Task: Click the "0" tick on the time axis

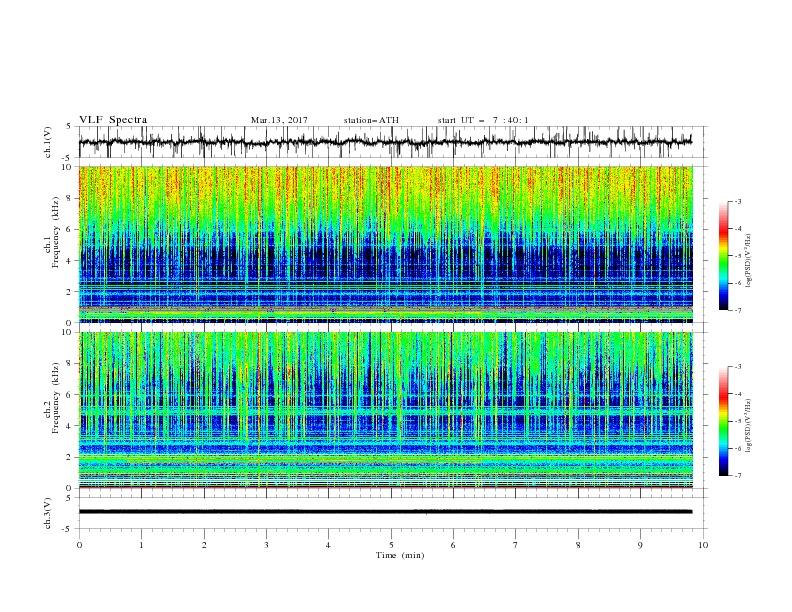Action: click(x=79, y=545)
